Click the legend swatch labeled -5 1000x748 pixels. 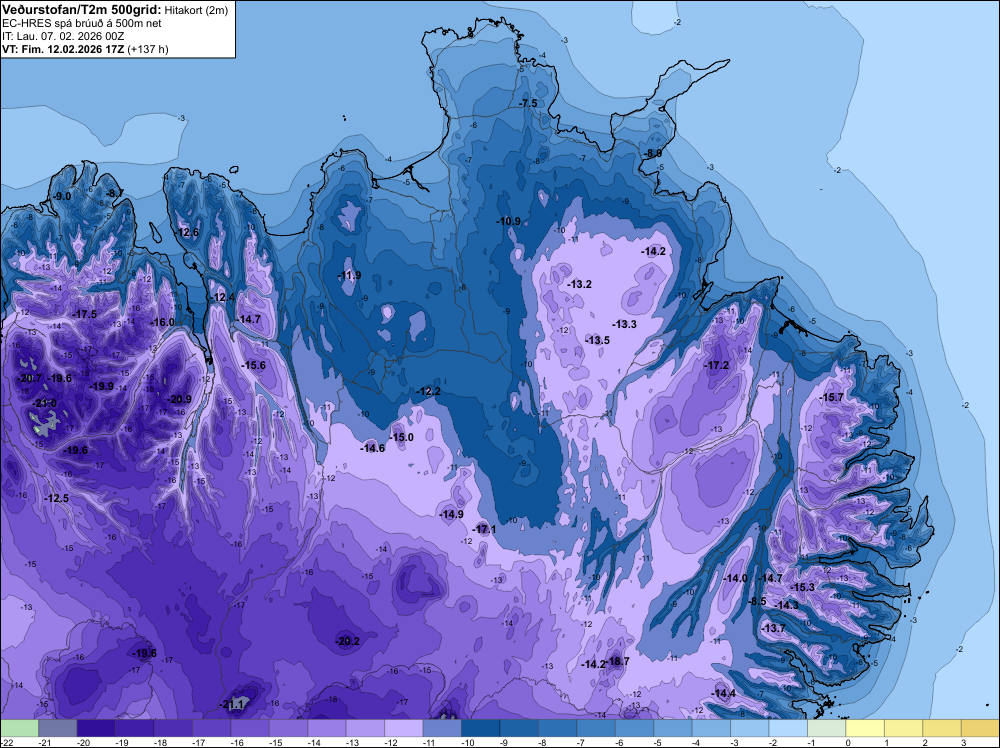[x=634, y=728]
